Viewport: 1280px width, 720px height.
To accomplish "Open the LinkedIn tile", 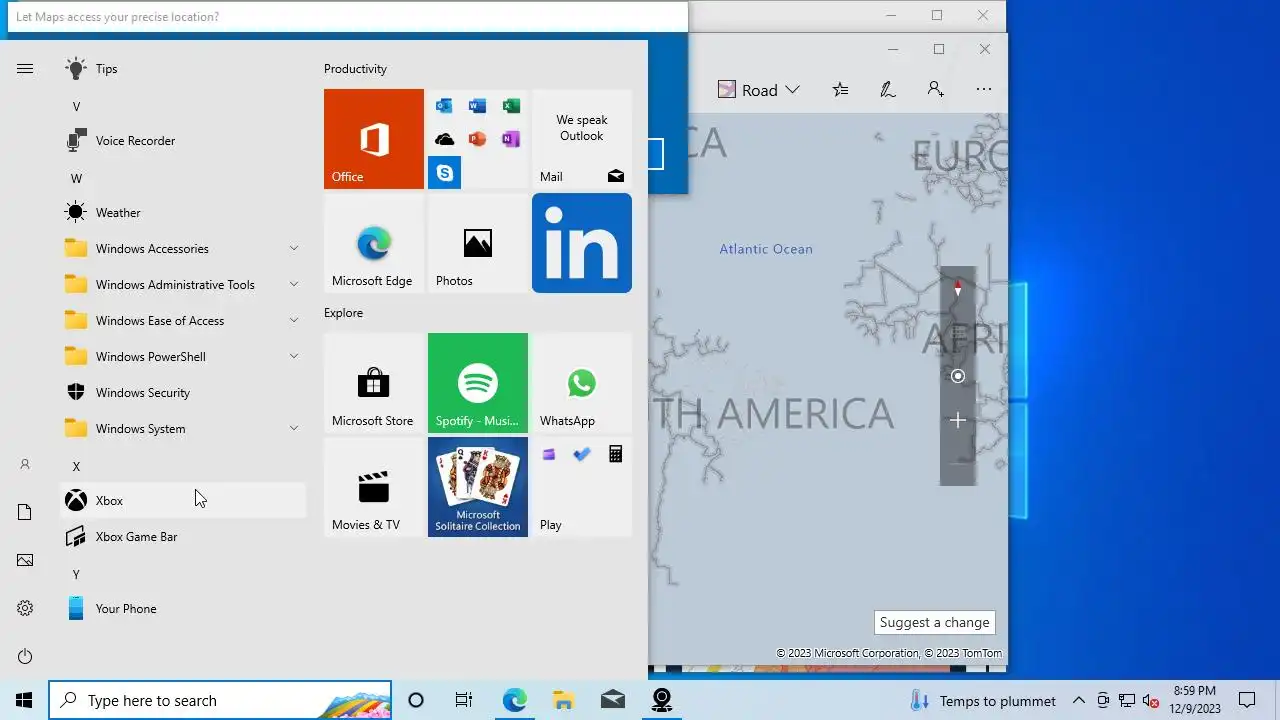I will 582,243.
